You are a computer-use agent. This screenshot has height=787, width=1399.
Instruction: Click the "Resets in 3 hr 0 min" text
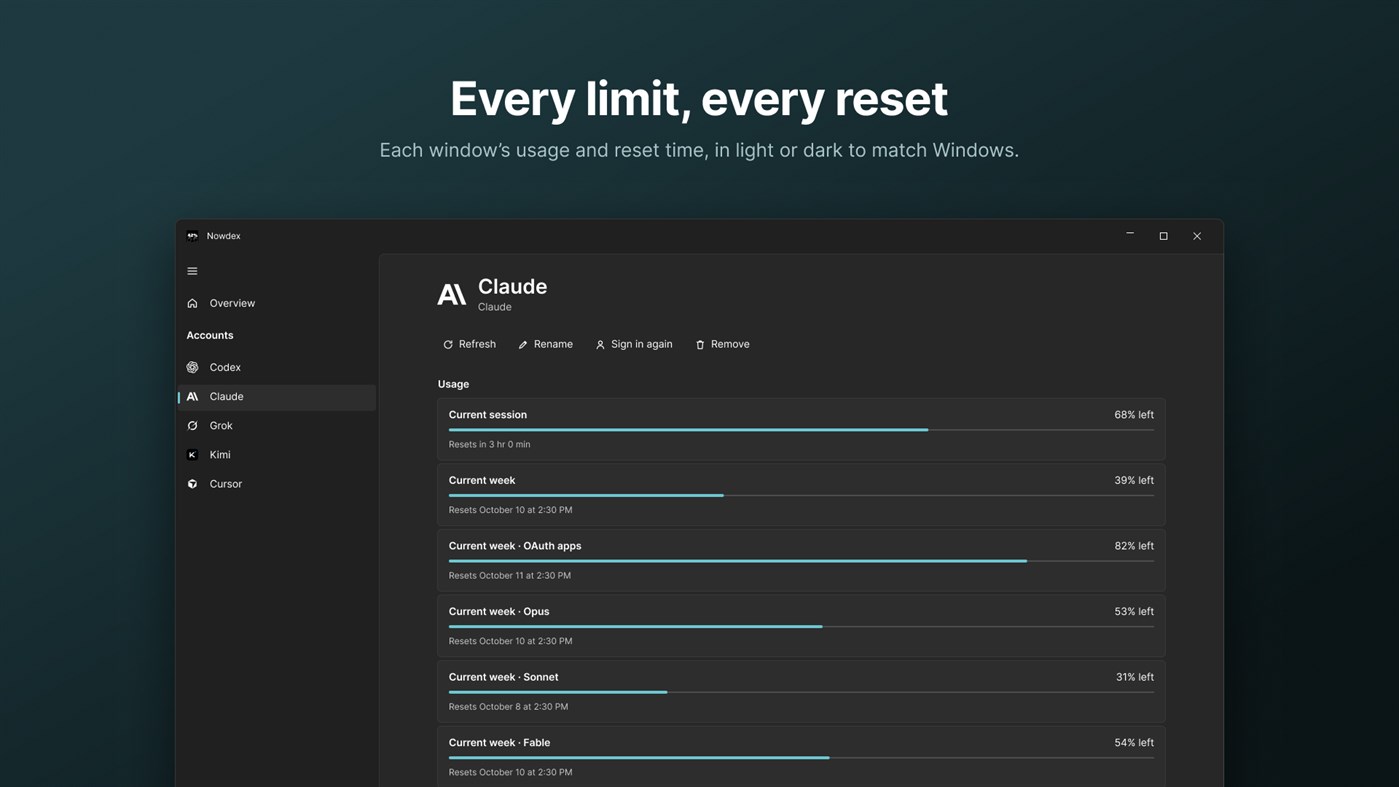tap(490, 444)
